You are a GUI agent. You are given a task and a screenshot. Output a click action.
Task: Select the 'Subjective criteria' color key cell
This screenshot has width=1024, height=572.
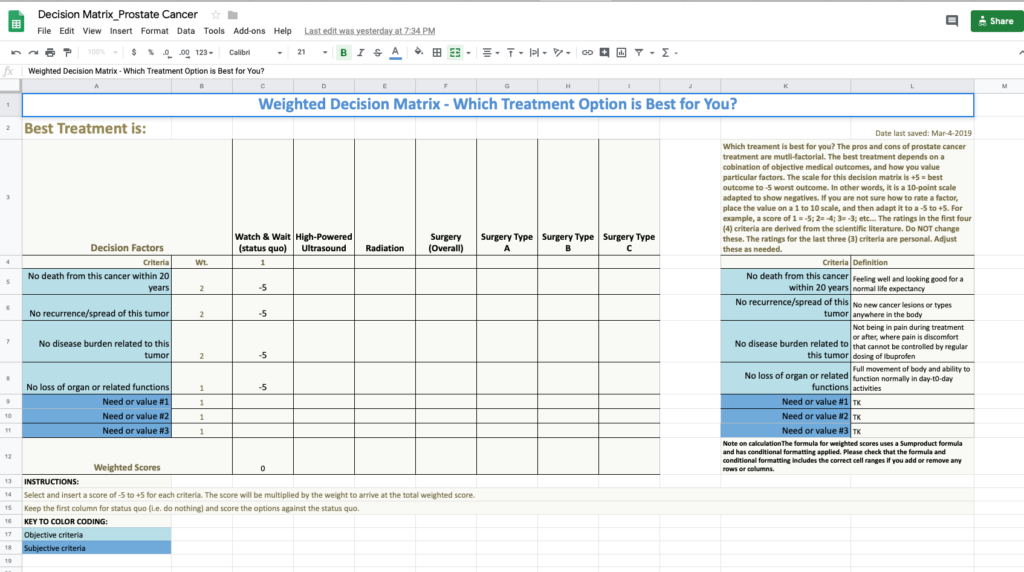(97, 548)
